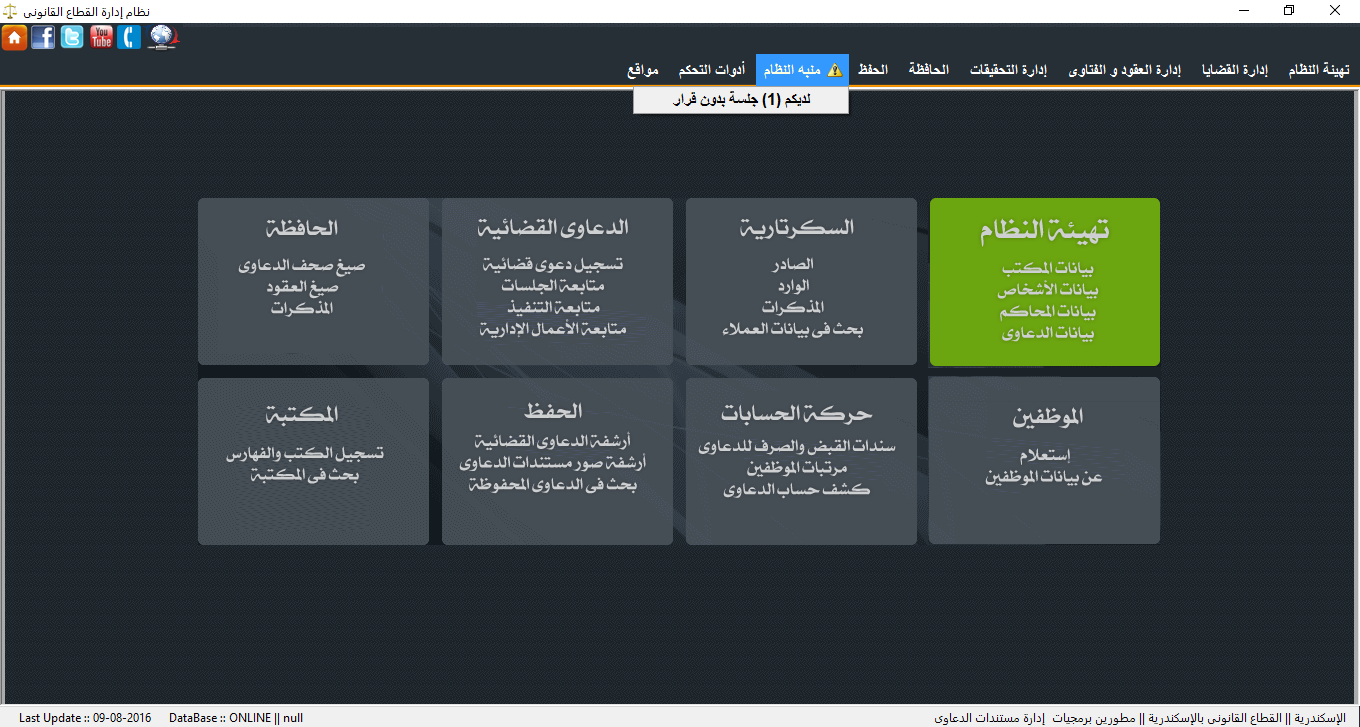Open the مواقع menu
Screen dimensions: 1360x727
coord(643,70)
